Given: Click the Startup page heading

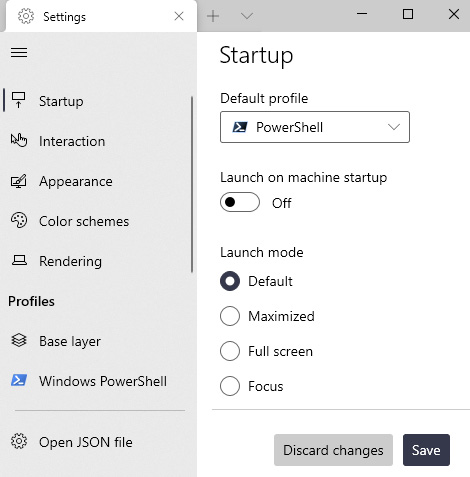Looking at the screenshot, I should [x=256, y=56].
